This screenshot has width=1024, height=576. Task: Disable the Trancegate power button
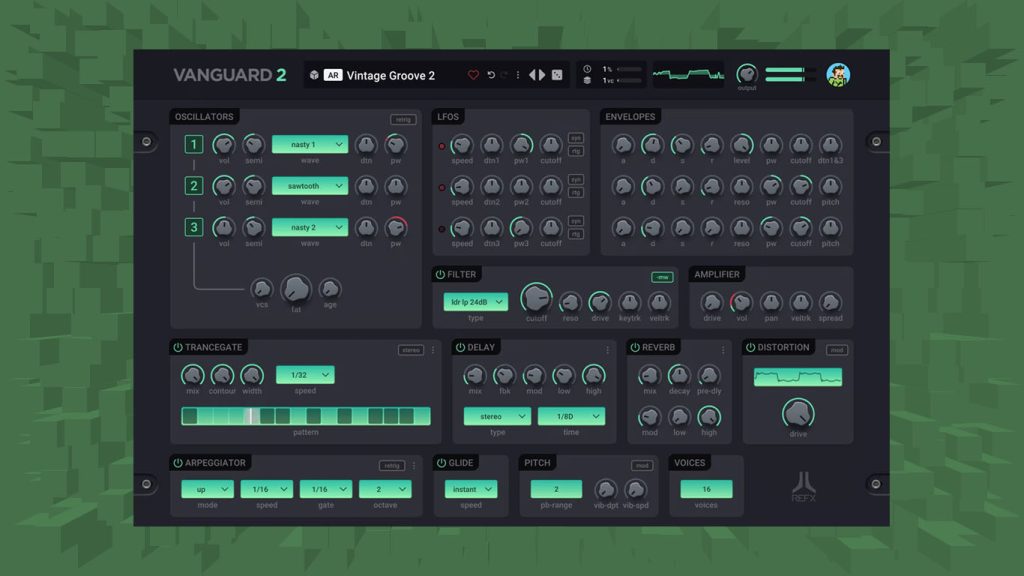[178, 347]
